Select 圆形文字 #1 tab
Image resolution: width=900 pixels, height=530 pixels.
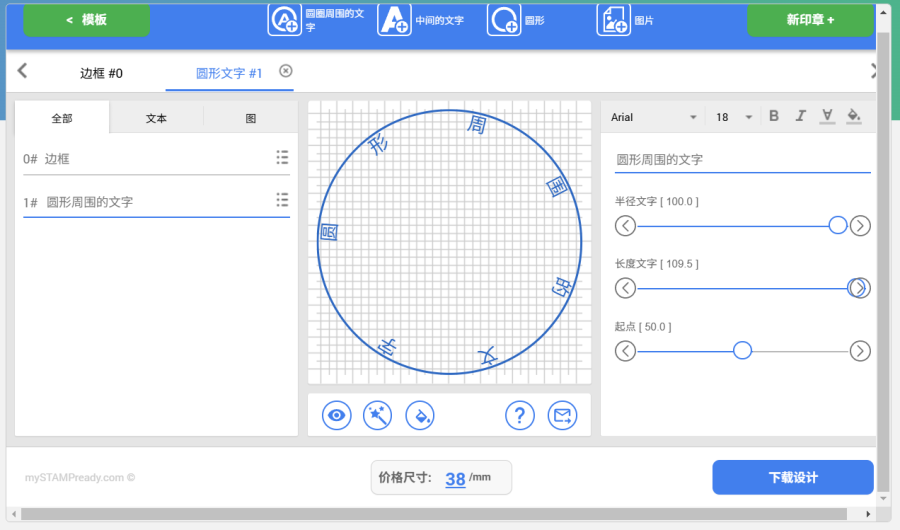coord(228,73)
